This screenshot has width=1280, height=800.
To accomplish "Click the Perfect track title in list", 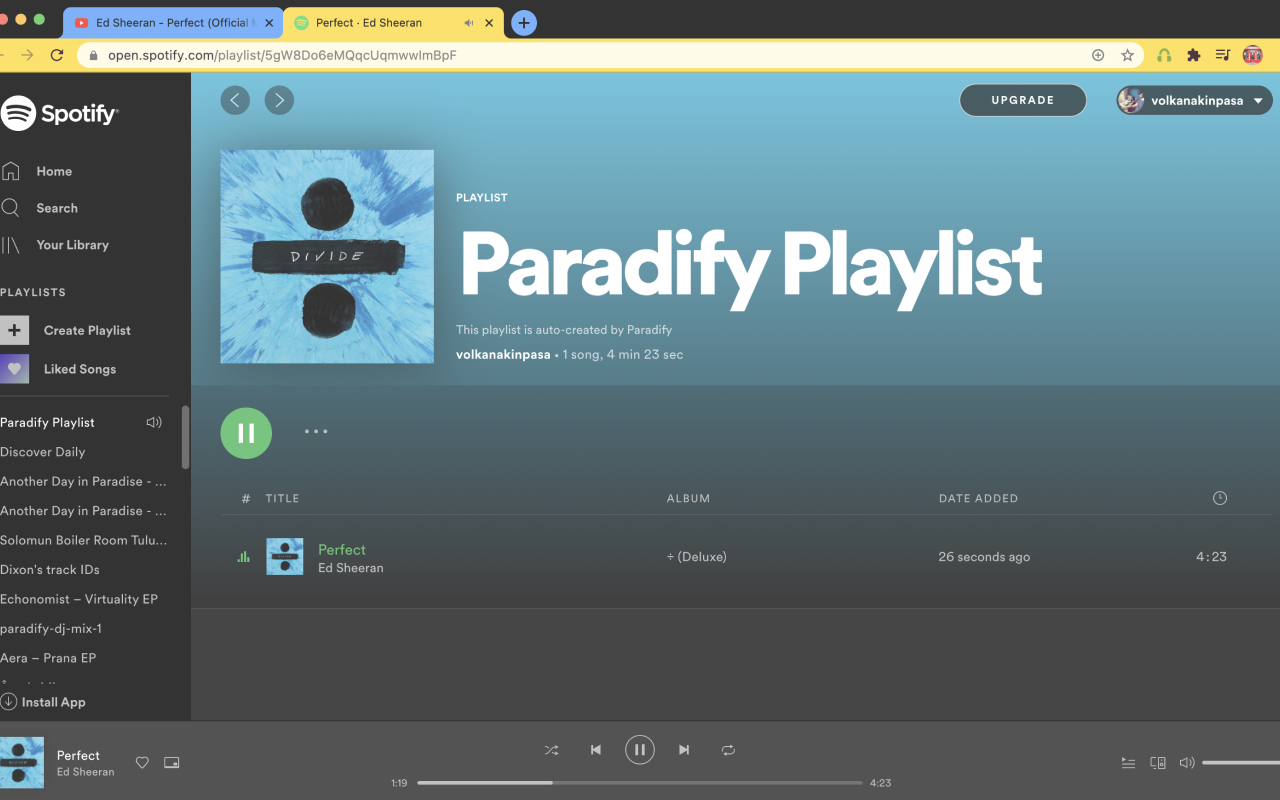I will [x=342, y=549].
